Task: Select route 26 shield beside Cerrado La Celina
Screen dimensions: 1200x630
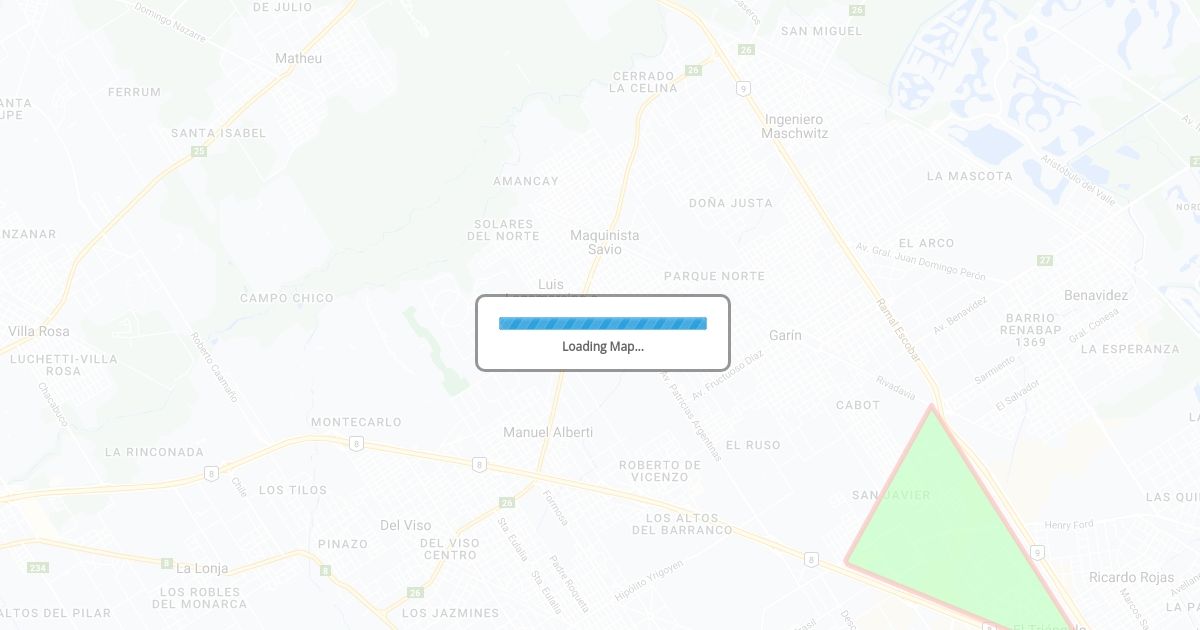Action: 693,70
